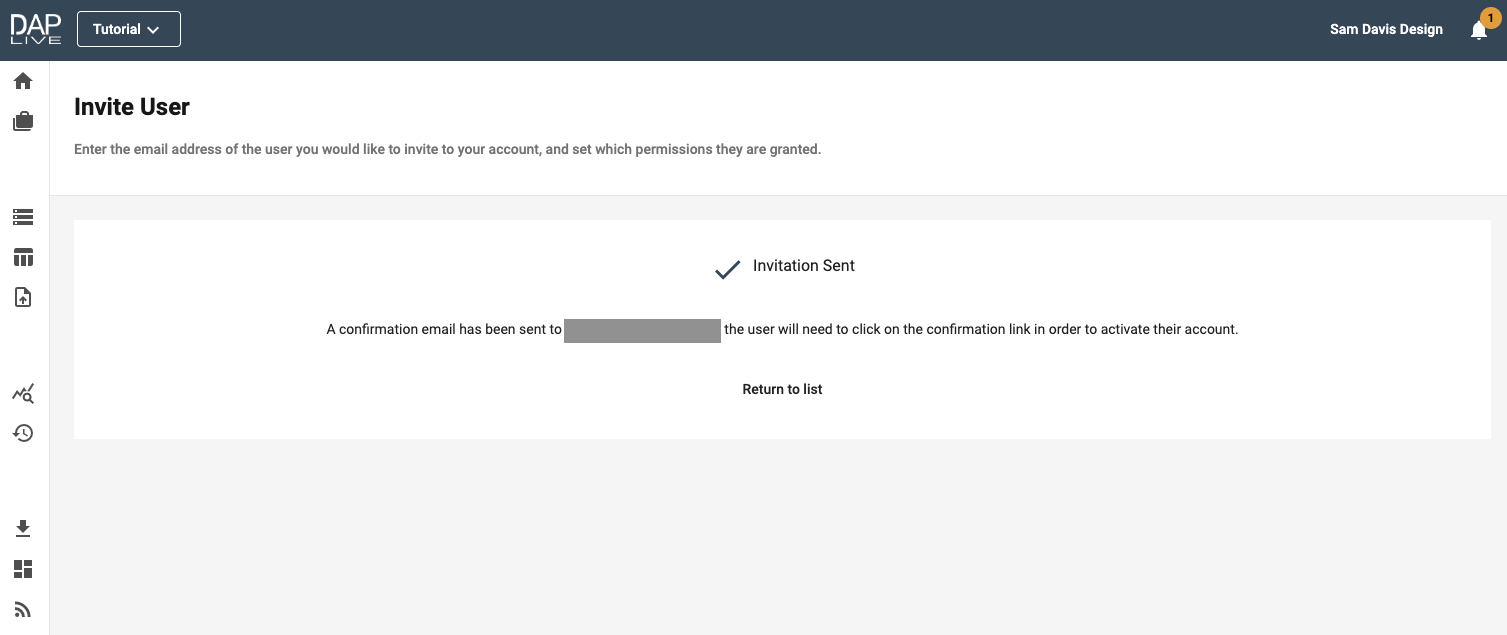This screenshot has width=1507, height=635.
Task: Open the Sam Davis Design account menu
Action: coord(1385,30)
